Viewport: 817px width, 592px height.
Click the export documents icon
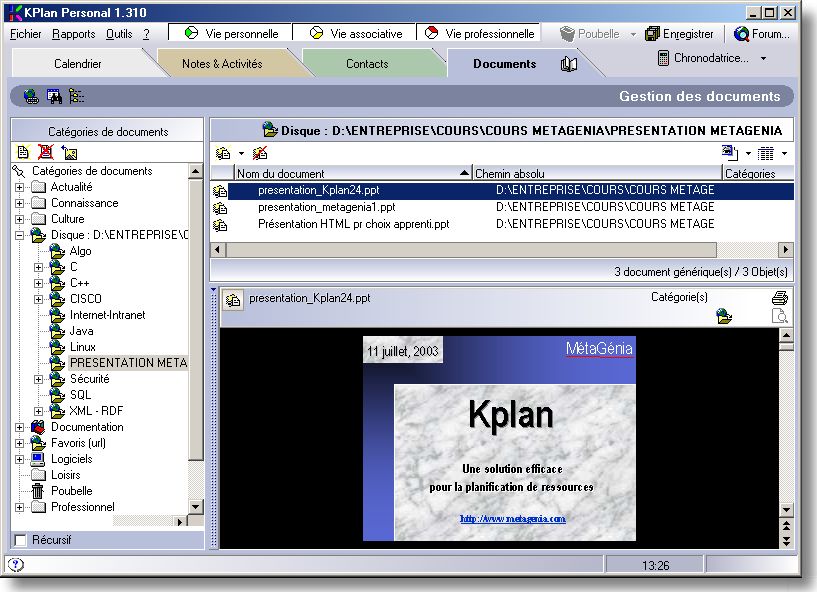click(x=730, y=153)
